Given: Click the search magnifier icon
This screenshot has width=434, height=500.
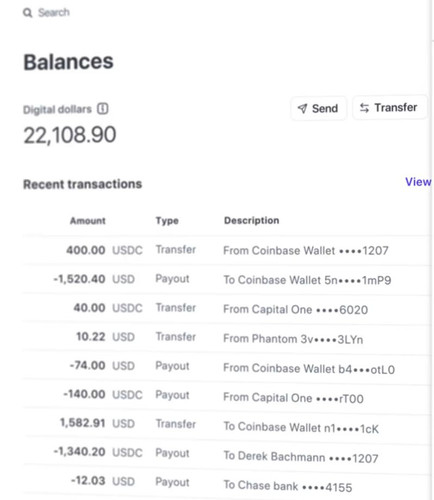Looking at the screenshot, I should (x=27, y=13).
